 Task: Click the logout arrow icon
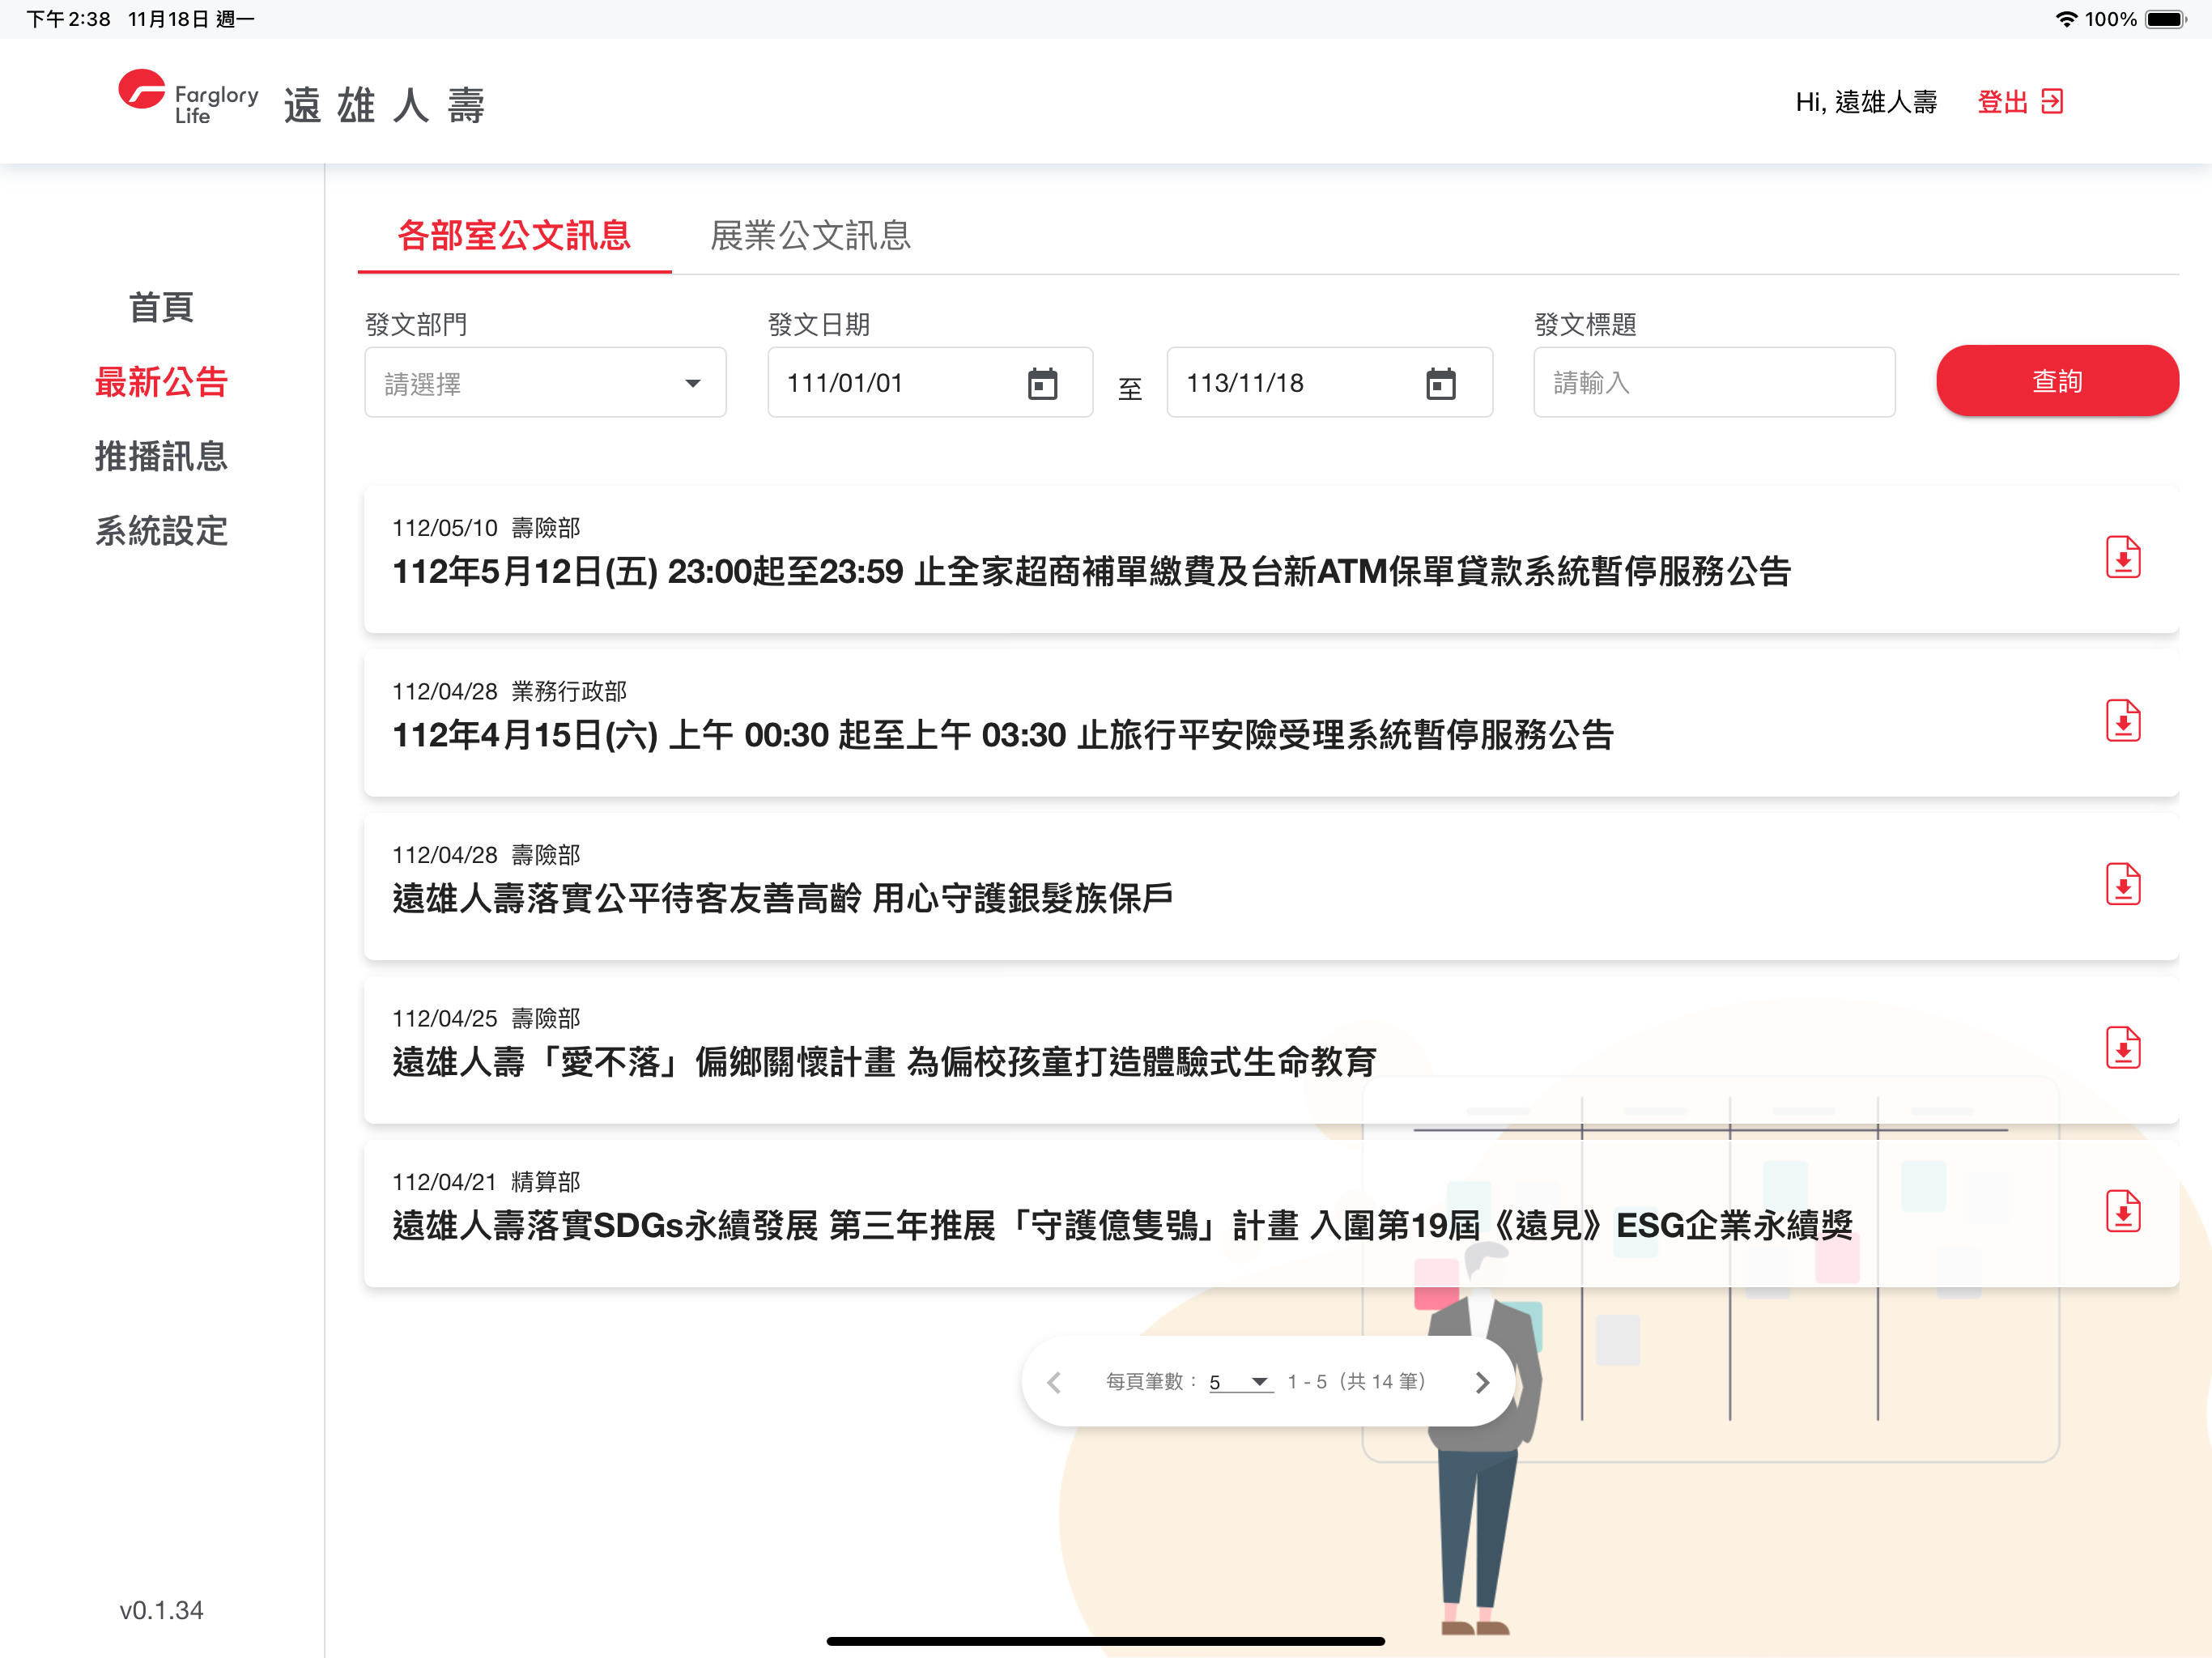click(2052, 102)
